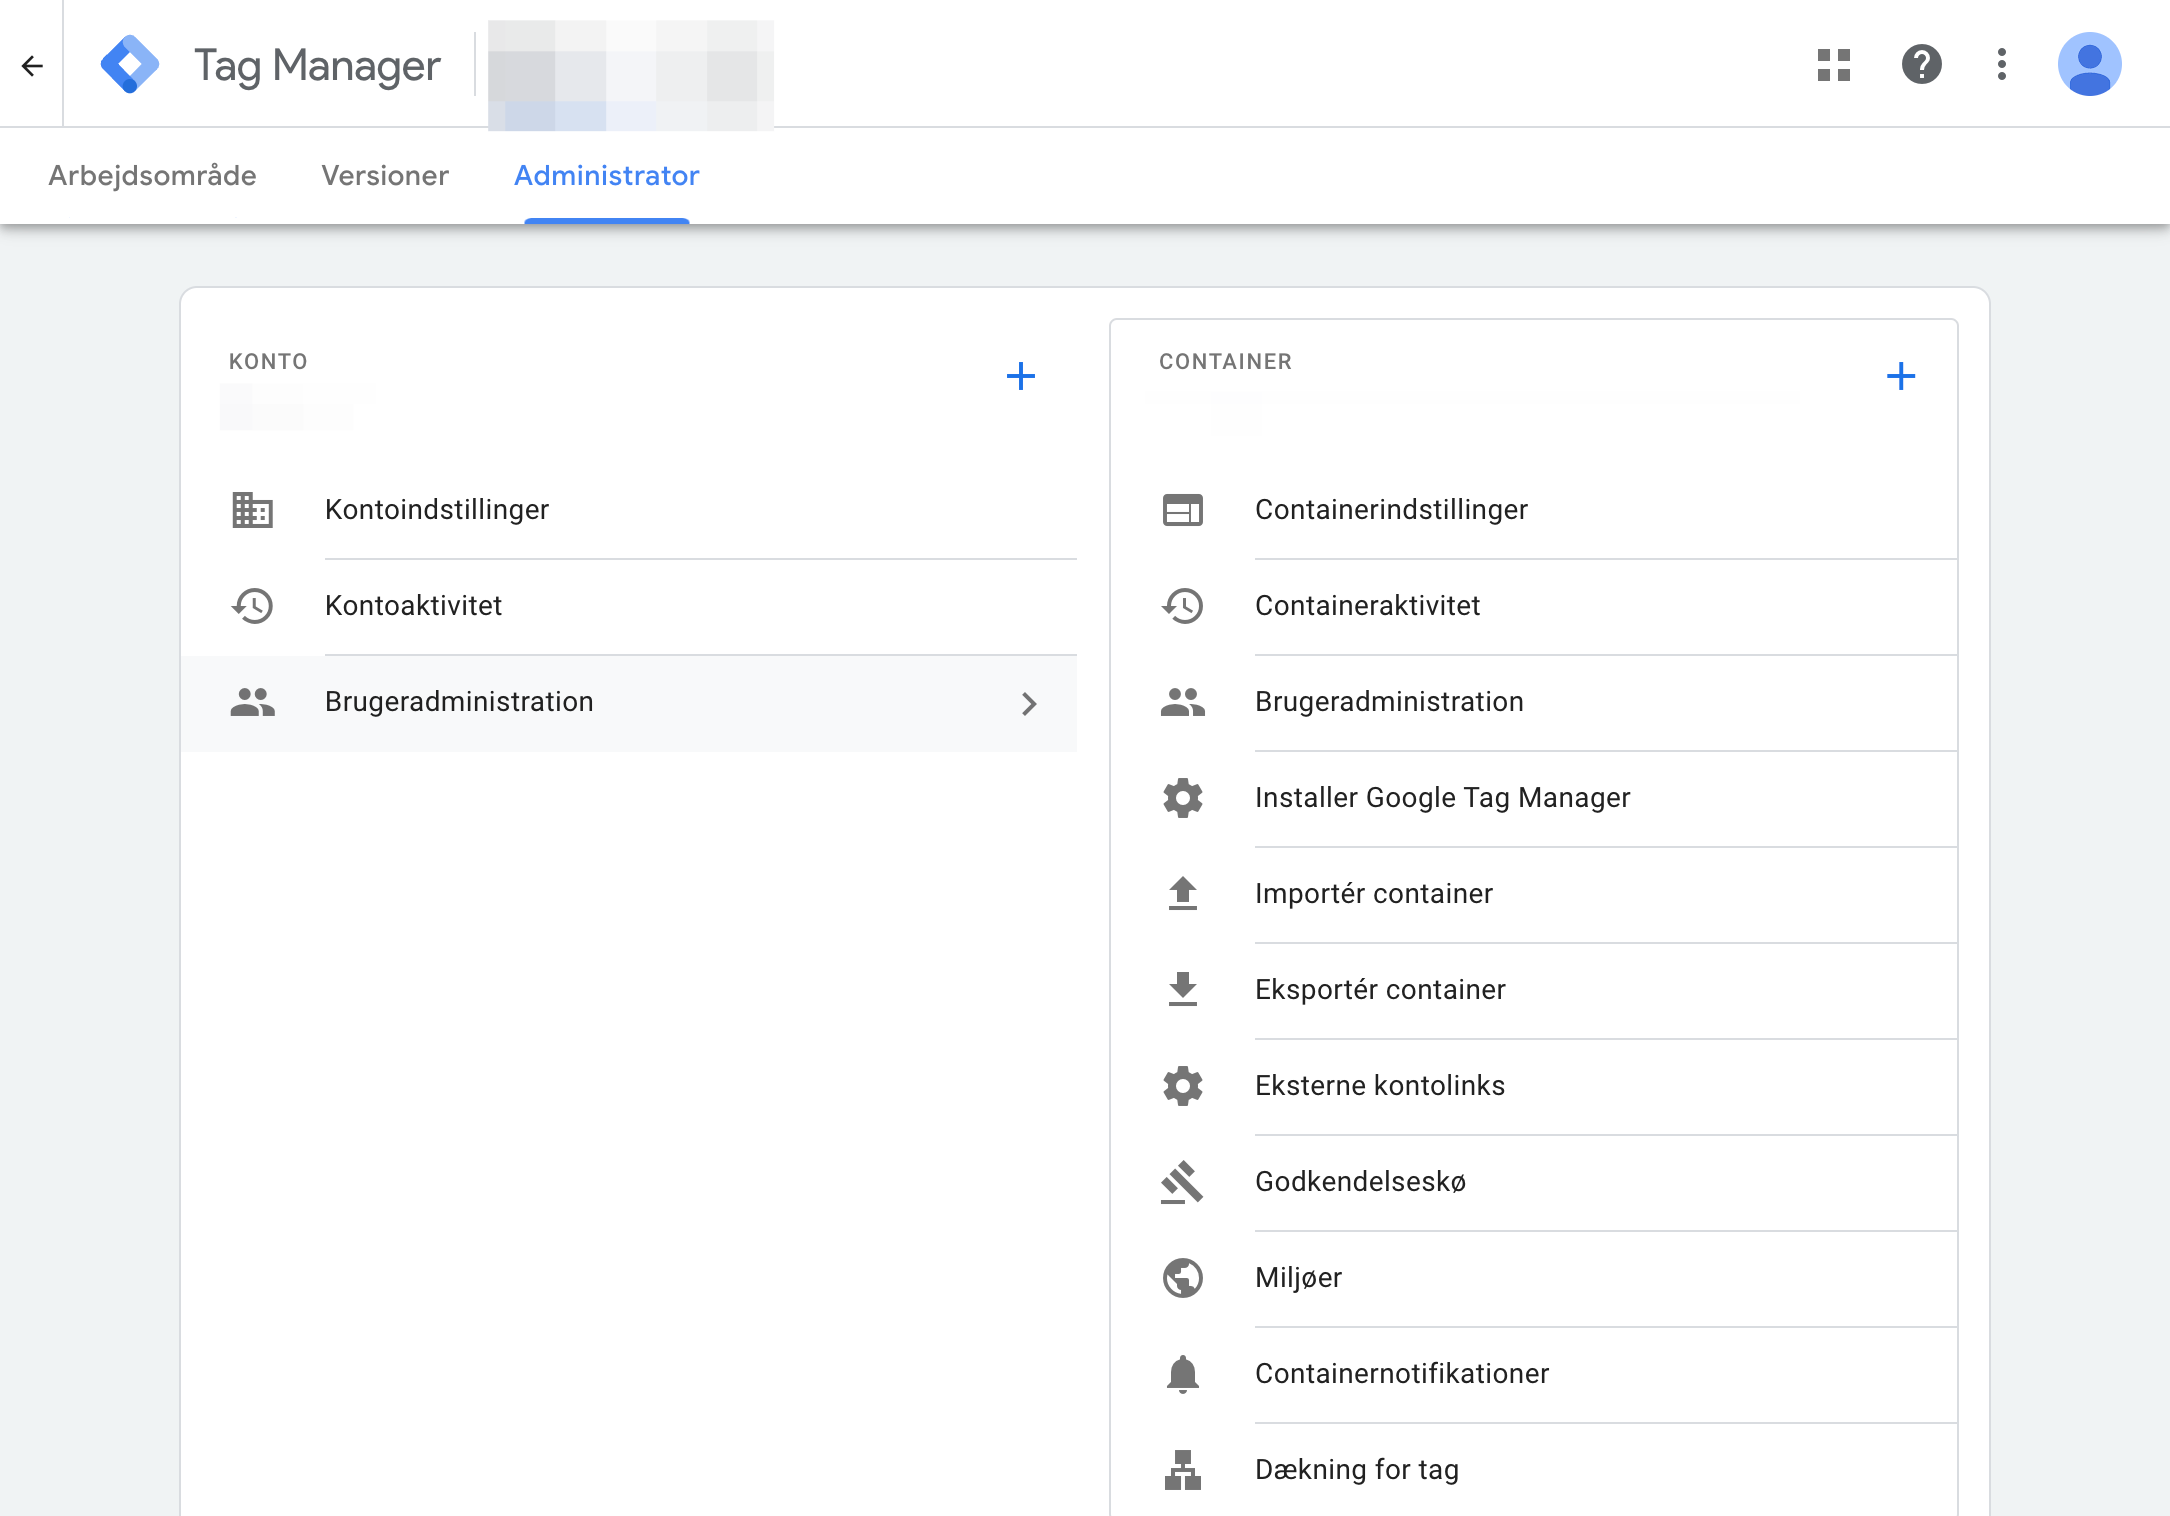The image size is (2170, 1516).
Task: Click the Containeraktivitet history icon
Action: coord(1182,606)
